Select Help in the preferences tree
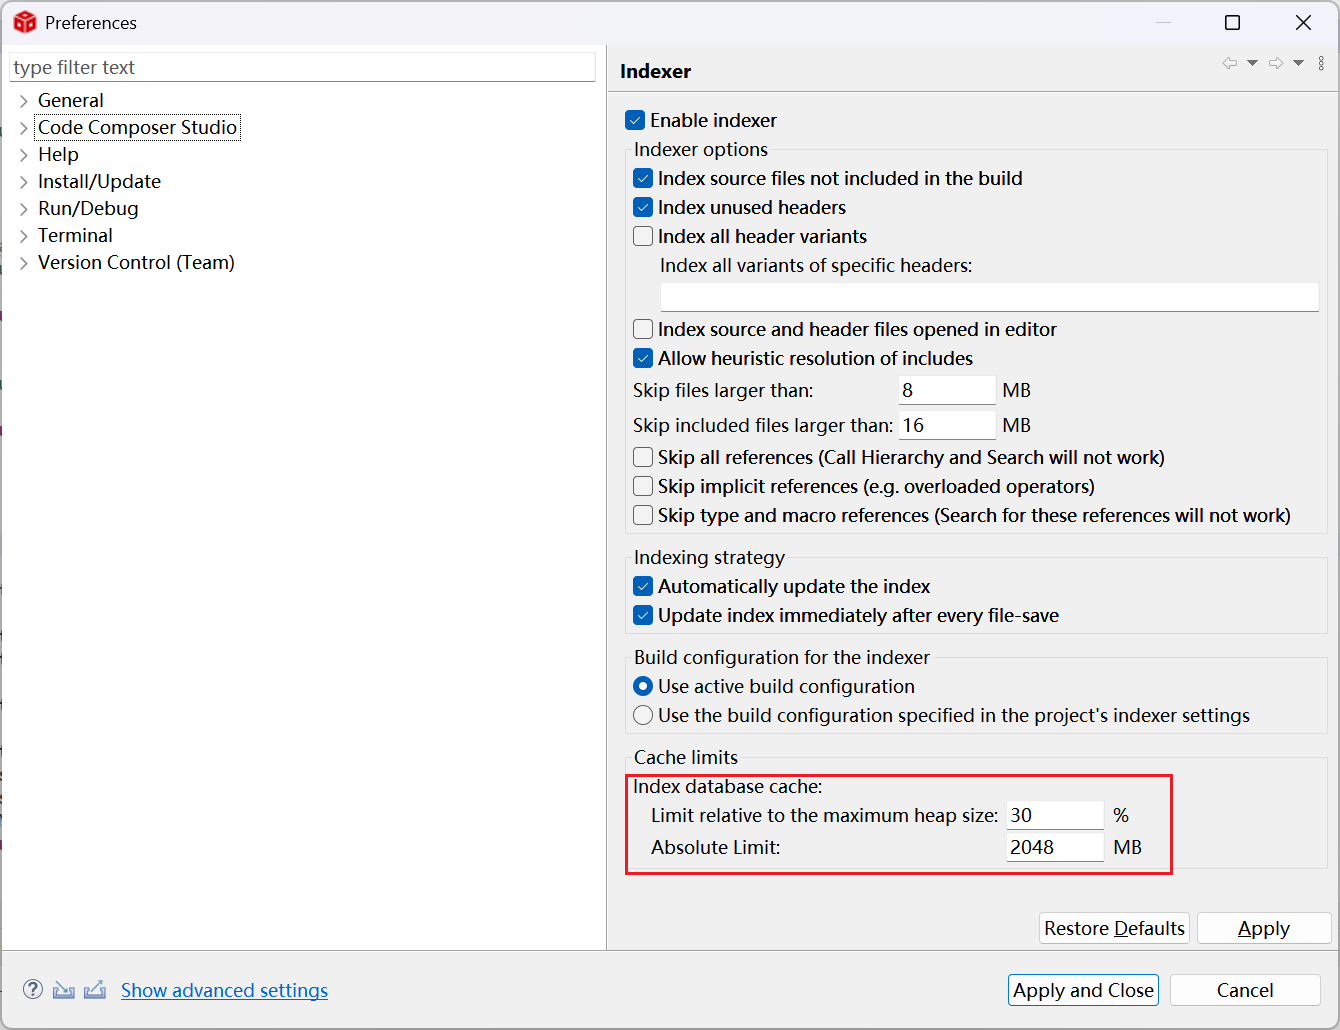Image resolution: width=1340 pixels, height=1030 pixels. coord(58,154)
